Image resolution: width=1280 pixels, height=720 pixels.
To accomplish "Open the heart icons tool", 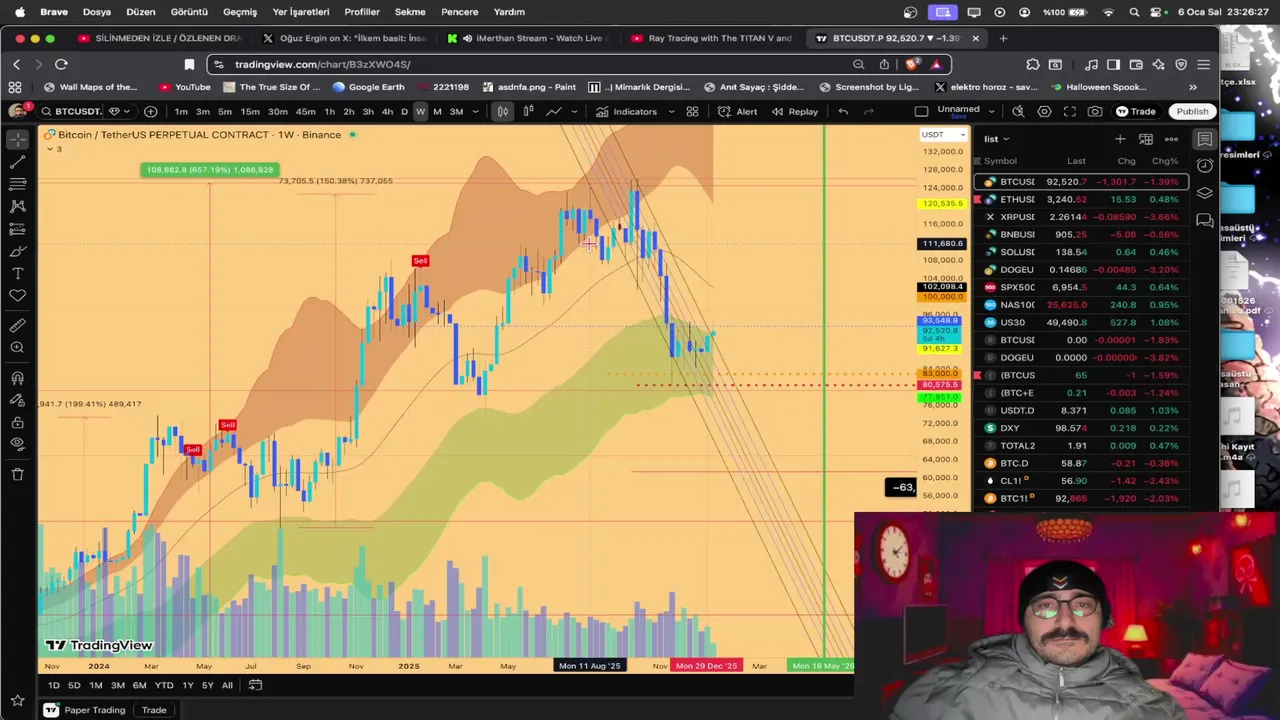I will click(x=17, y=296).
